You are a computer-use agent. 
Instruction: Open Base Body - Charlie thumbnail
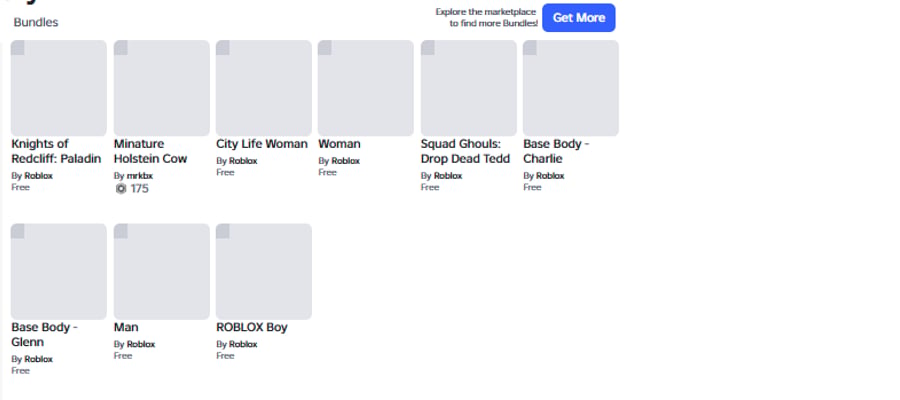[571, 88]
